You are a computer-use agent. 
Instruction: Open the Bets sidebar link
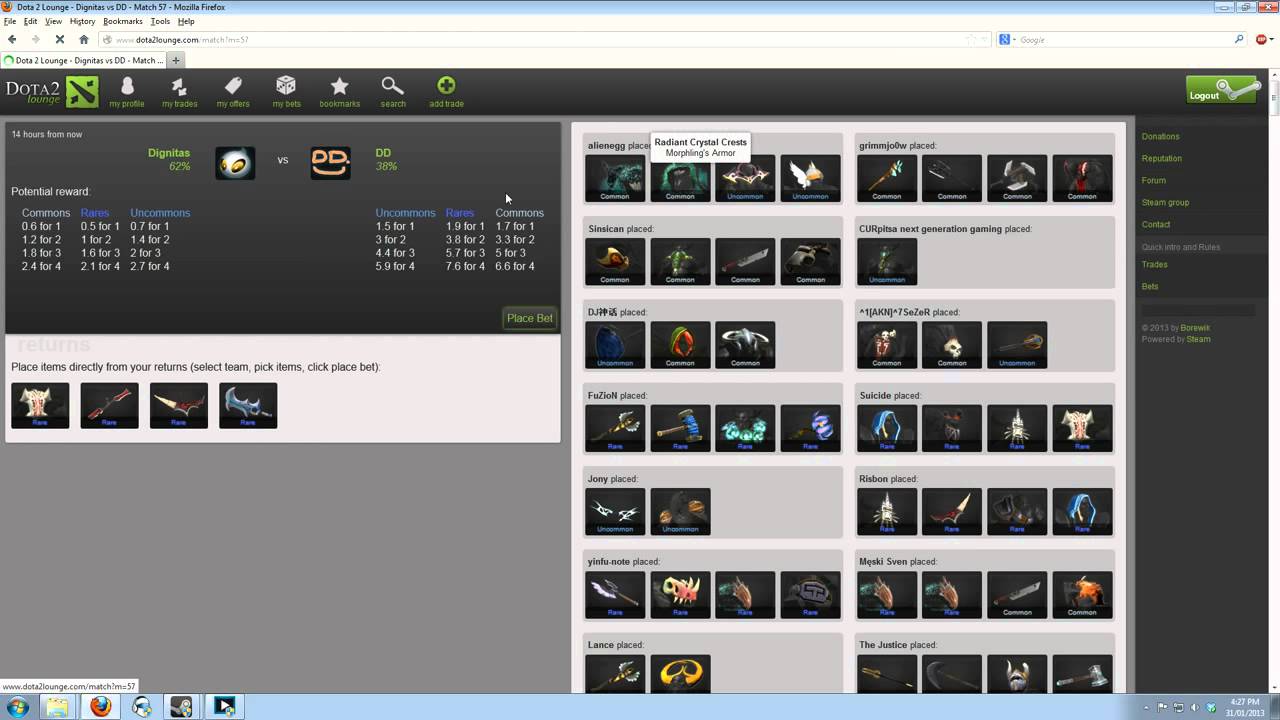[x=1150, y=286]
